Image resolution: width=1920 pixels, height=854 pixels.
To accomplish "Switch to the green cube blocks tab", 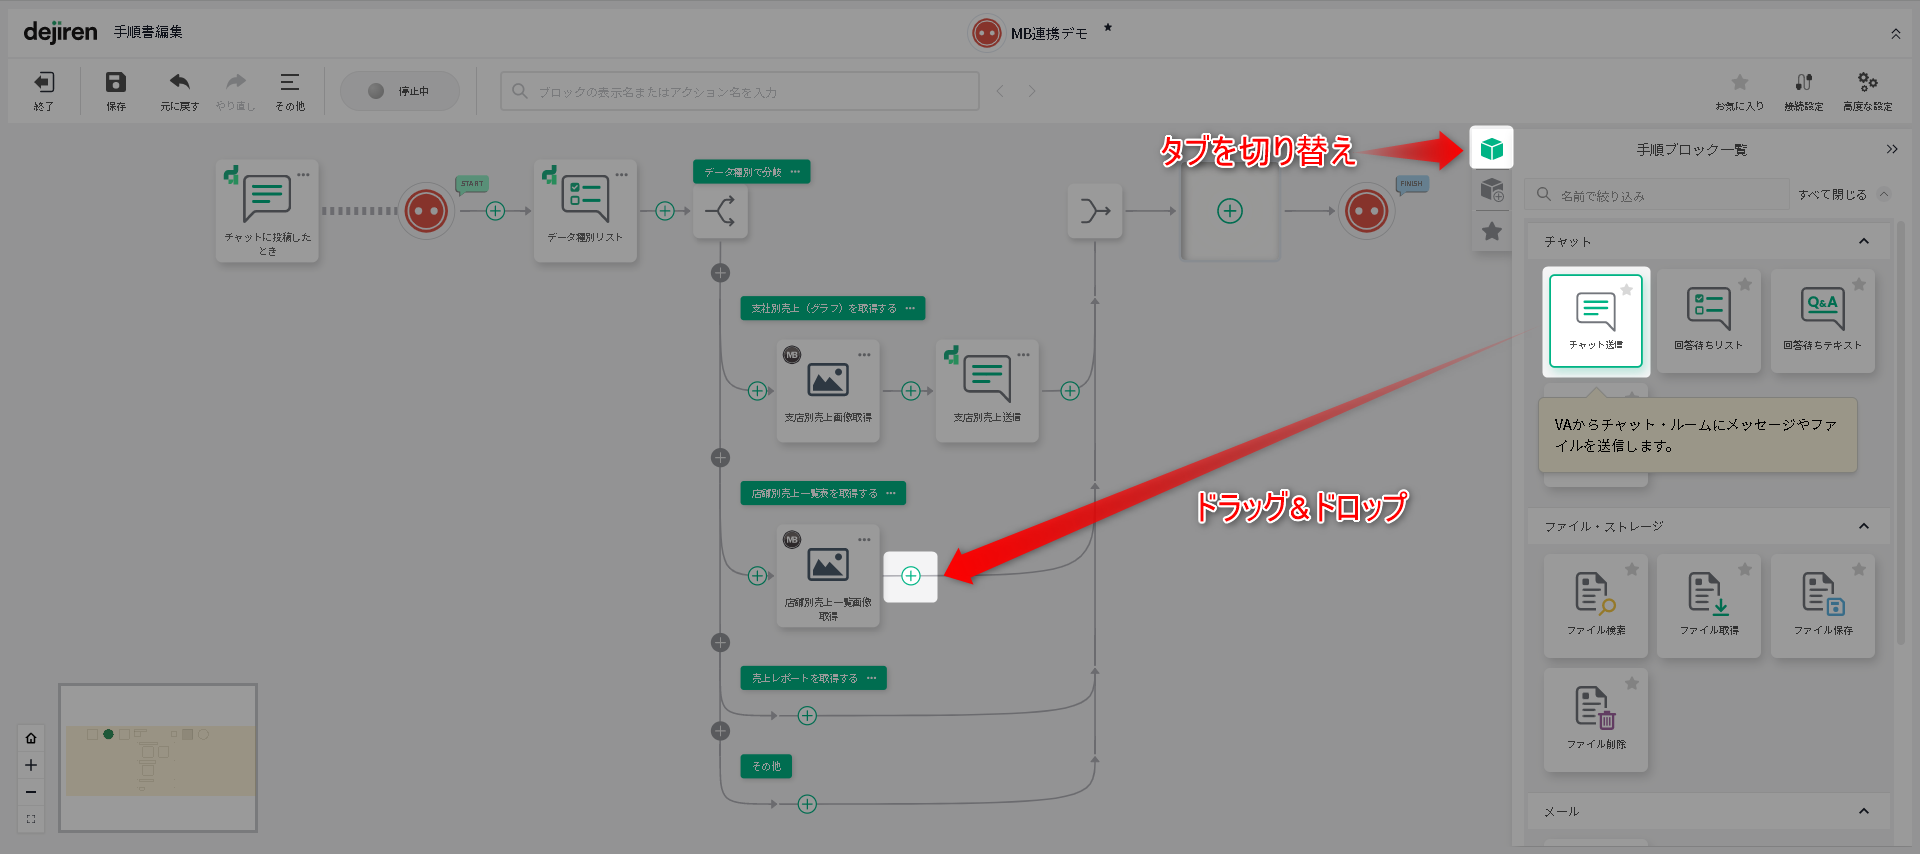I will click(1491, 148).
